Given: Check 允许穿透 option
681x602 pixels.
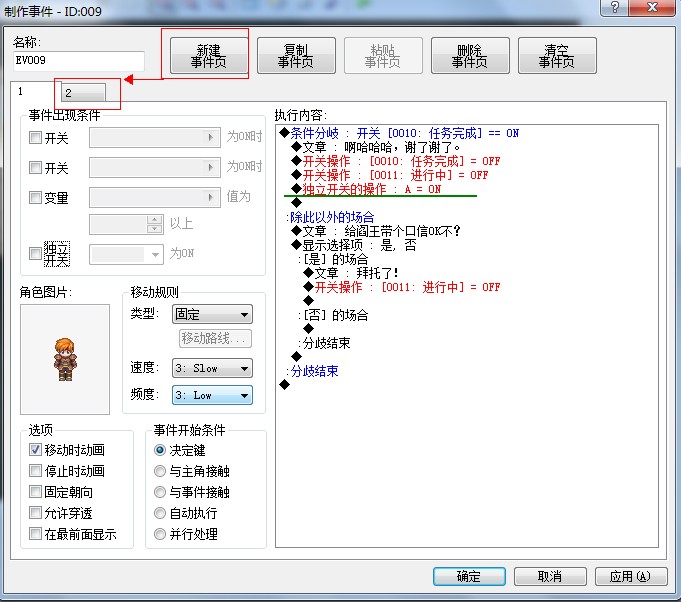Looking at the screenshot, I should point(35,513).
